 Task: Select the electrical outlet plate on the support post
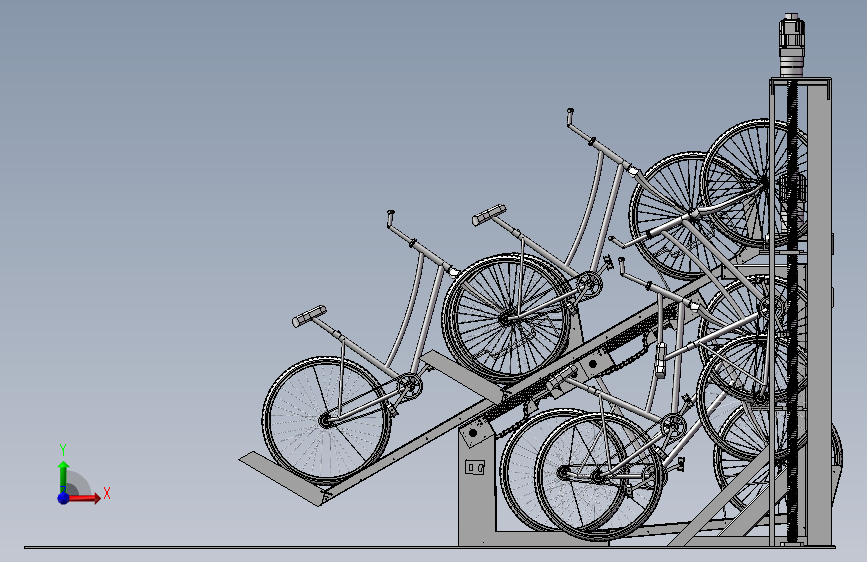474,467
